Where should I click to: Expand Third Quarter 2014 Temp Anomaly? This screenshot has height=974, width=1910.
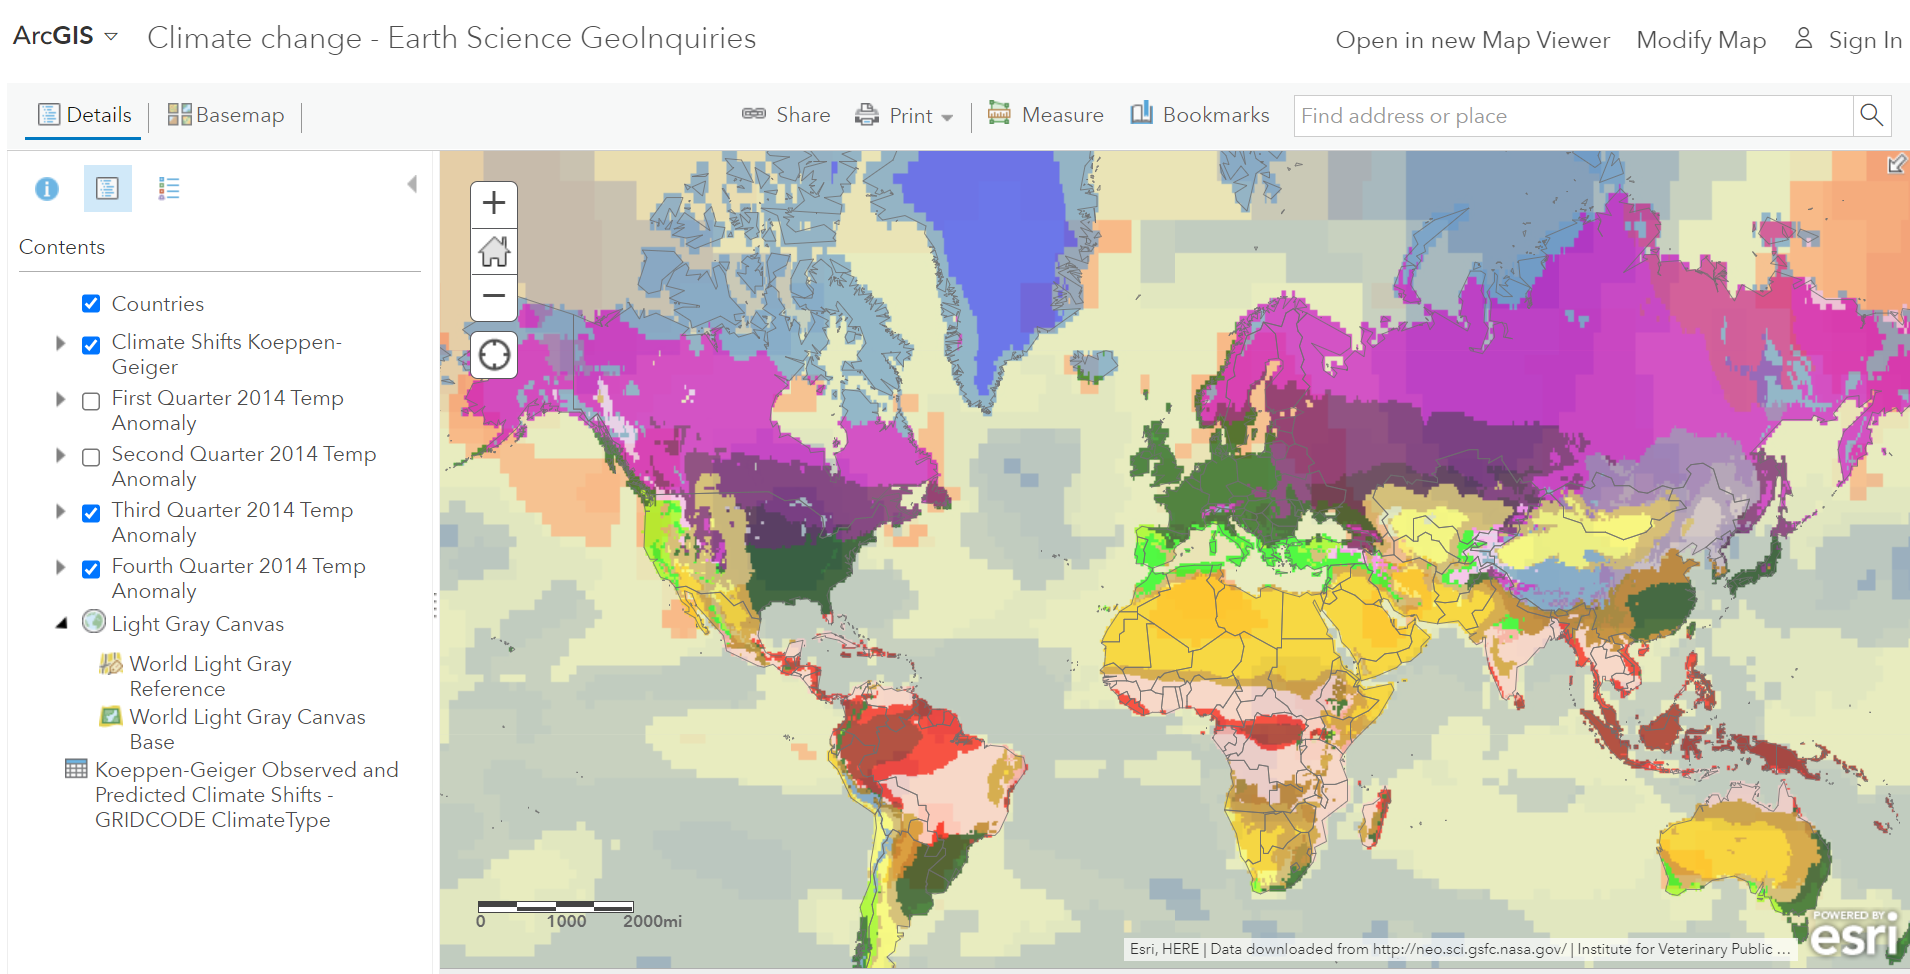61,512
